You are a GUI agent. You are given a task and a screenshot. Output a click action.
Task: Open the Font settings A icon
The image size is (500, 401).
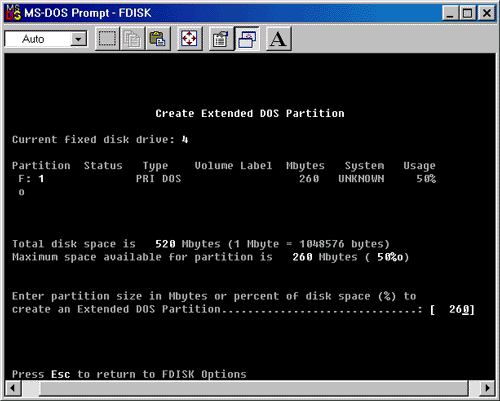(x=279, y=39)
